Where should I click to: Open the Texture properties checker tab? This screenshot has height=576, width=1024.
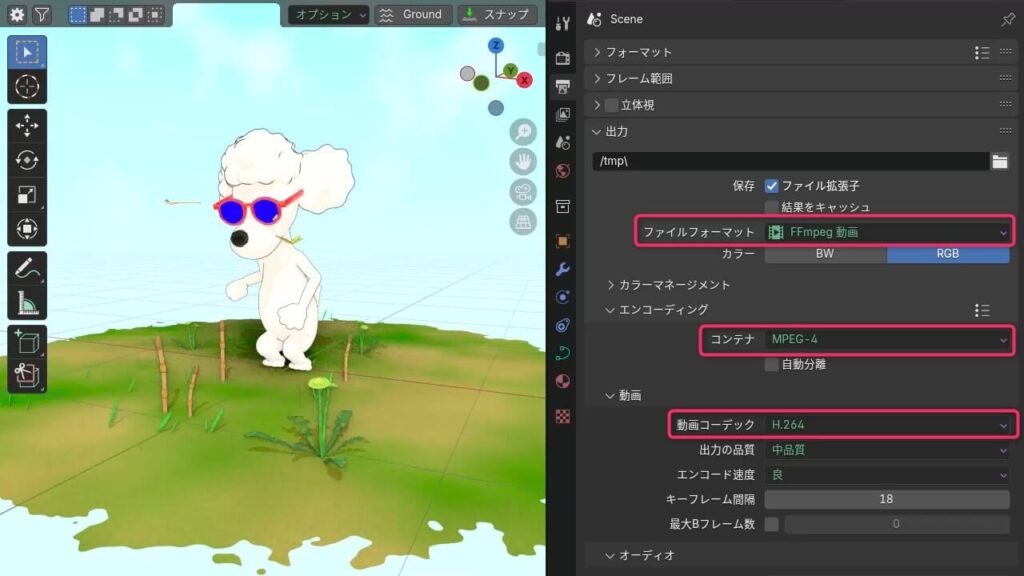click(x=562, y=416)
